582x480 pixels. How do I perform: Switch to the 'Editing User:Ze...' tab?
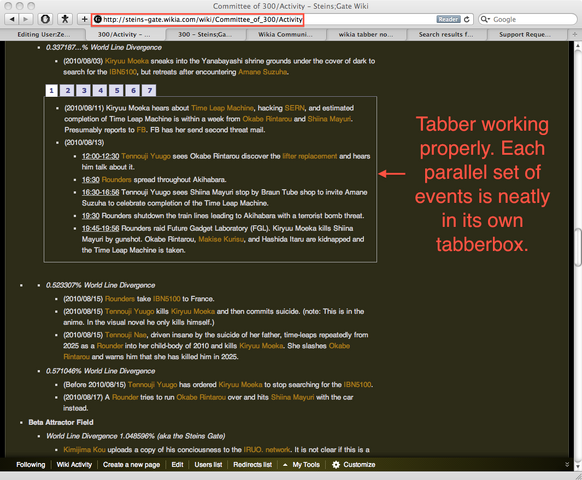43,35
